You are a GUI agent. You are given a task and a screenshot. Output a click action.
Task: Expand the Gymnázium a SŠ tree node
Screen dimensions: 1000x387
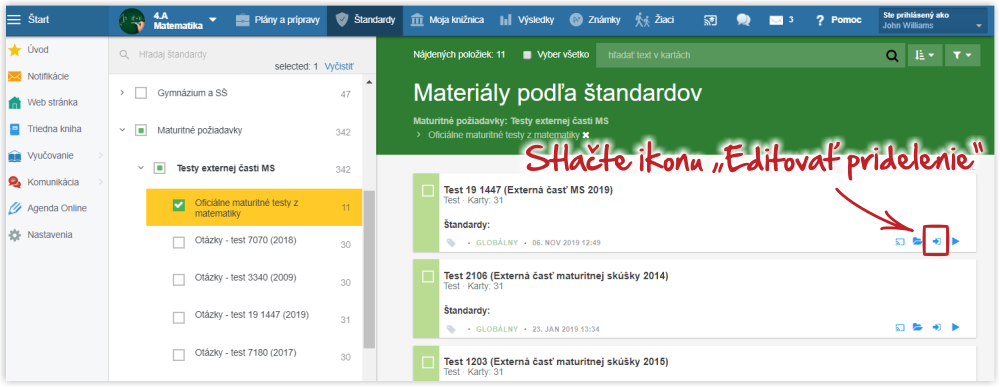[122, 93]
